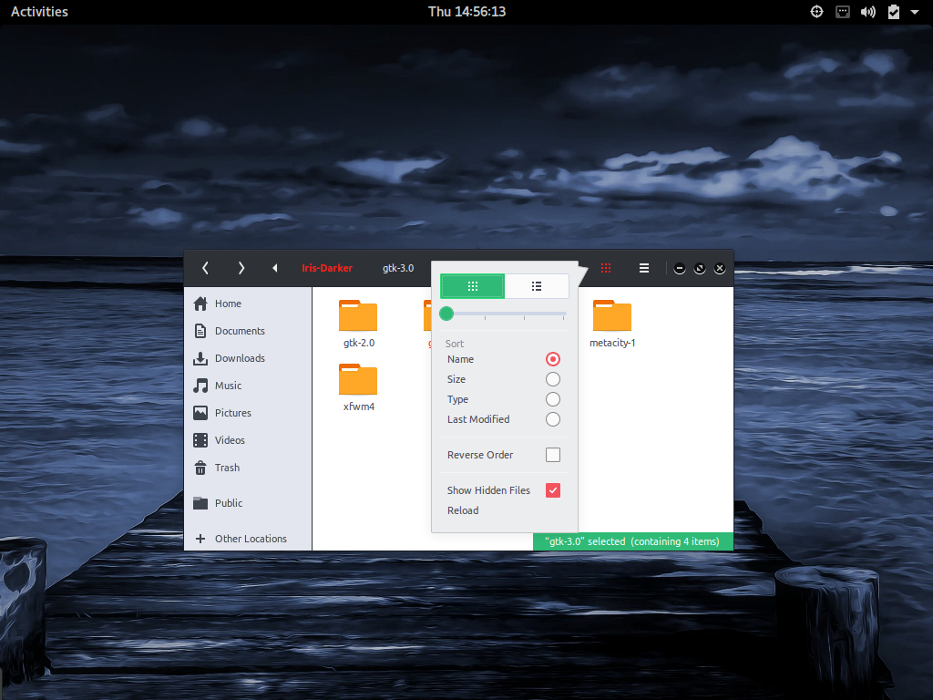Open Home in the sidebar
This screenshot has height=700, width=933.
click(248, 304)
